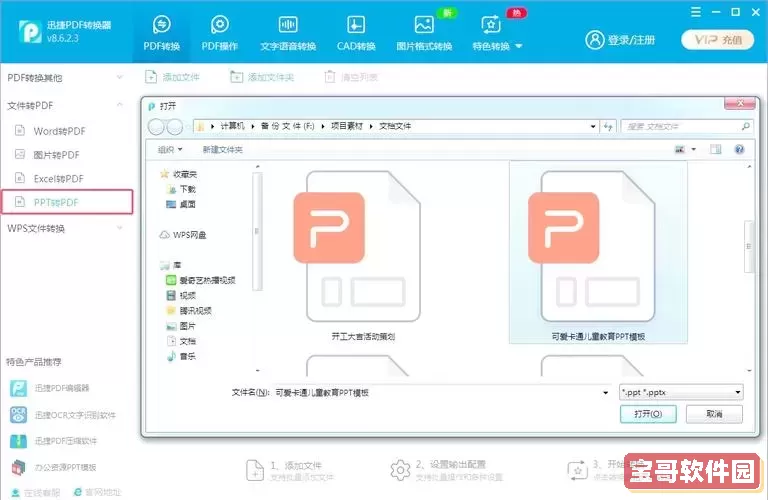This screenshot has width=768, height=500.
Task: Toggle the preview pane icon
Action: coord(716,149)
